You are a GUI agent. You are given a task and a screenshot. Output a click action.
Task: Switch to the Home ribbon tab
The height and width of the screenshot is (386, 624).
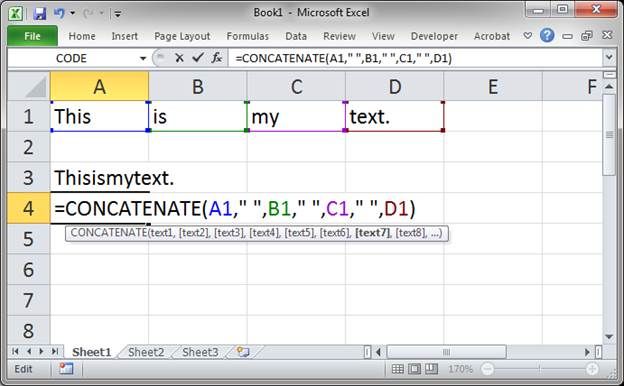point(82,36)
